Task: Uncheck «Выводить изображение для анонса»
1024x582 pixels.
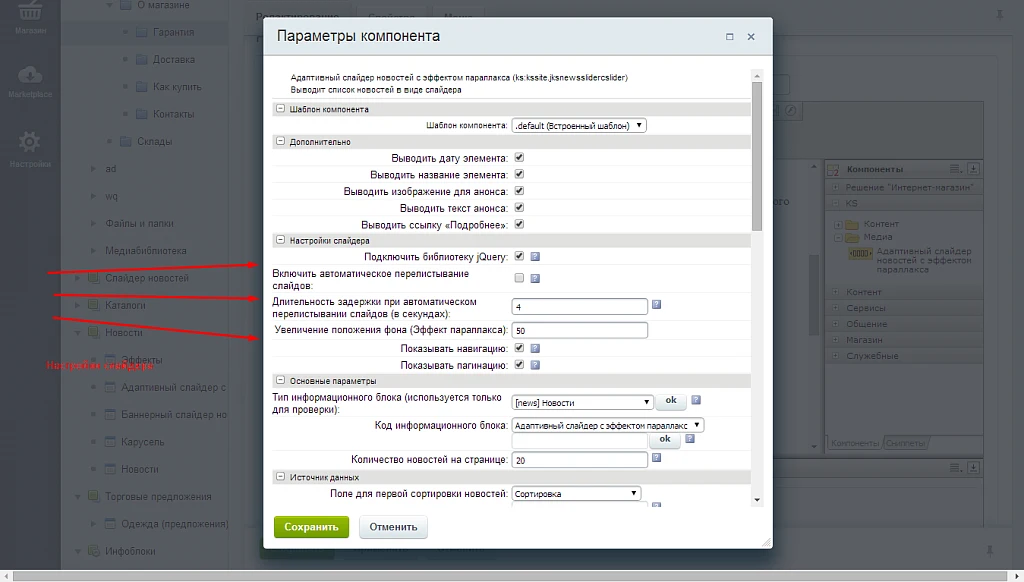Action: (519, 191)
